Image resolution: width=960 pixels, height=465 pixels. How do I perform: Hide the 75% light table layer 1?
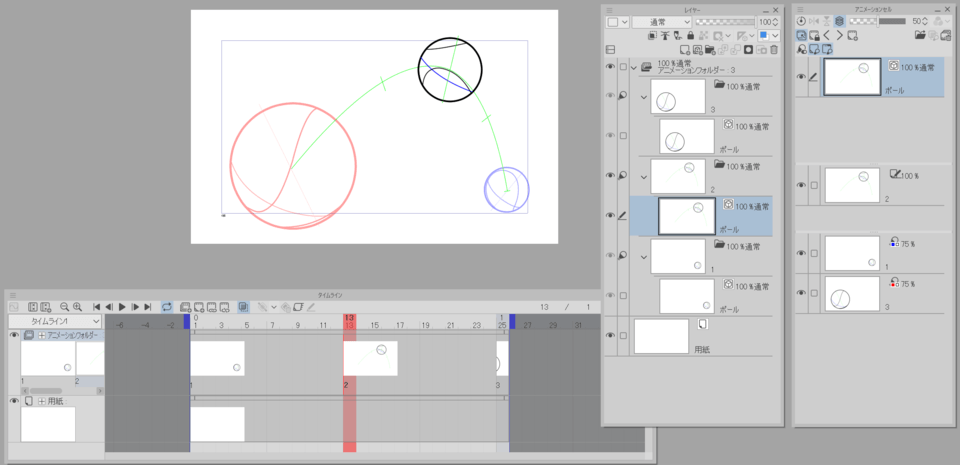point(801,253)
